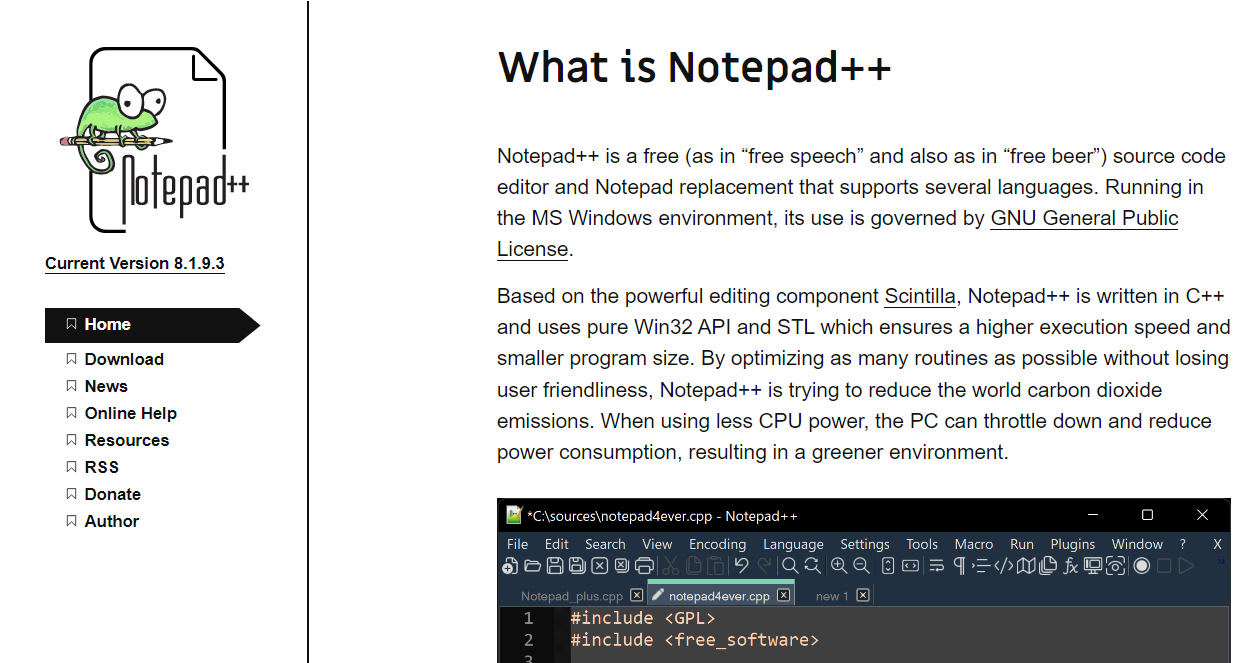Click the Save All icon in the toolbar

point(578,566)
